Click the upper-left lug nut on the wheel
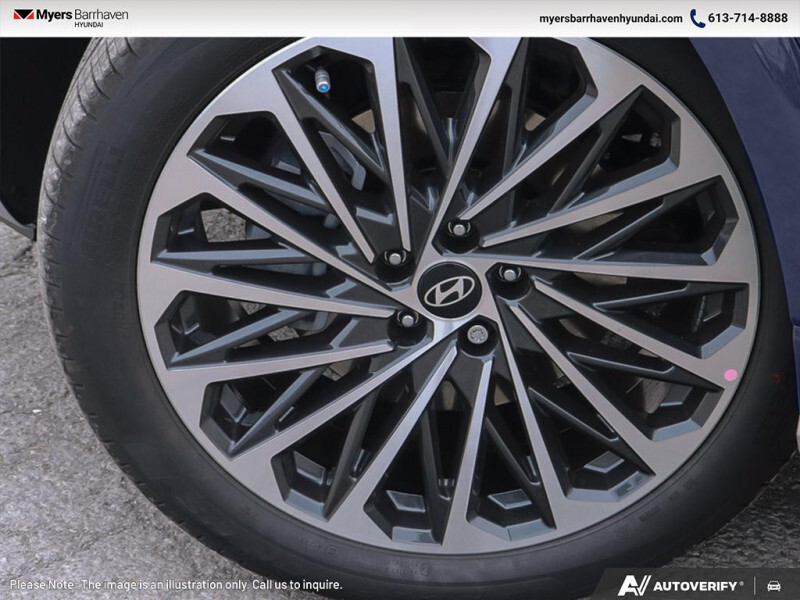800x600 pixels. pyautogui.click(x=394, y=258)
